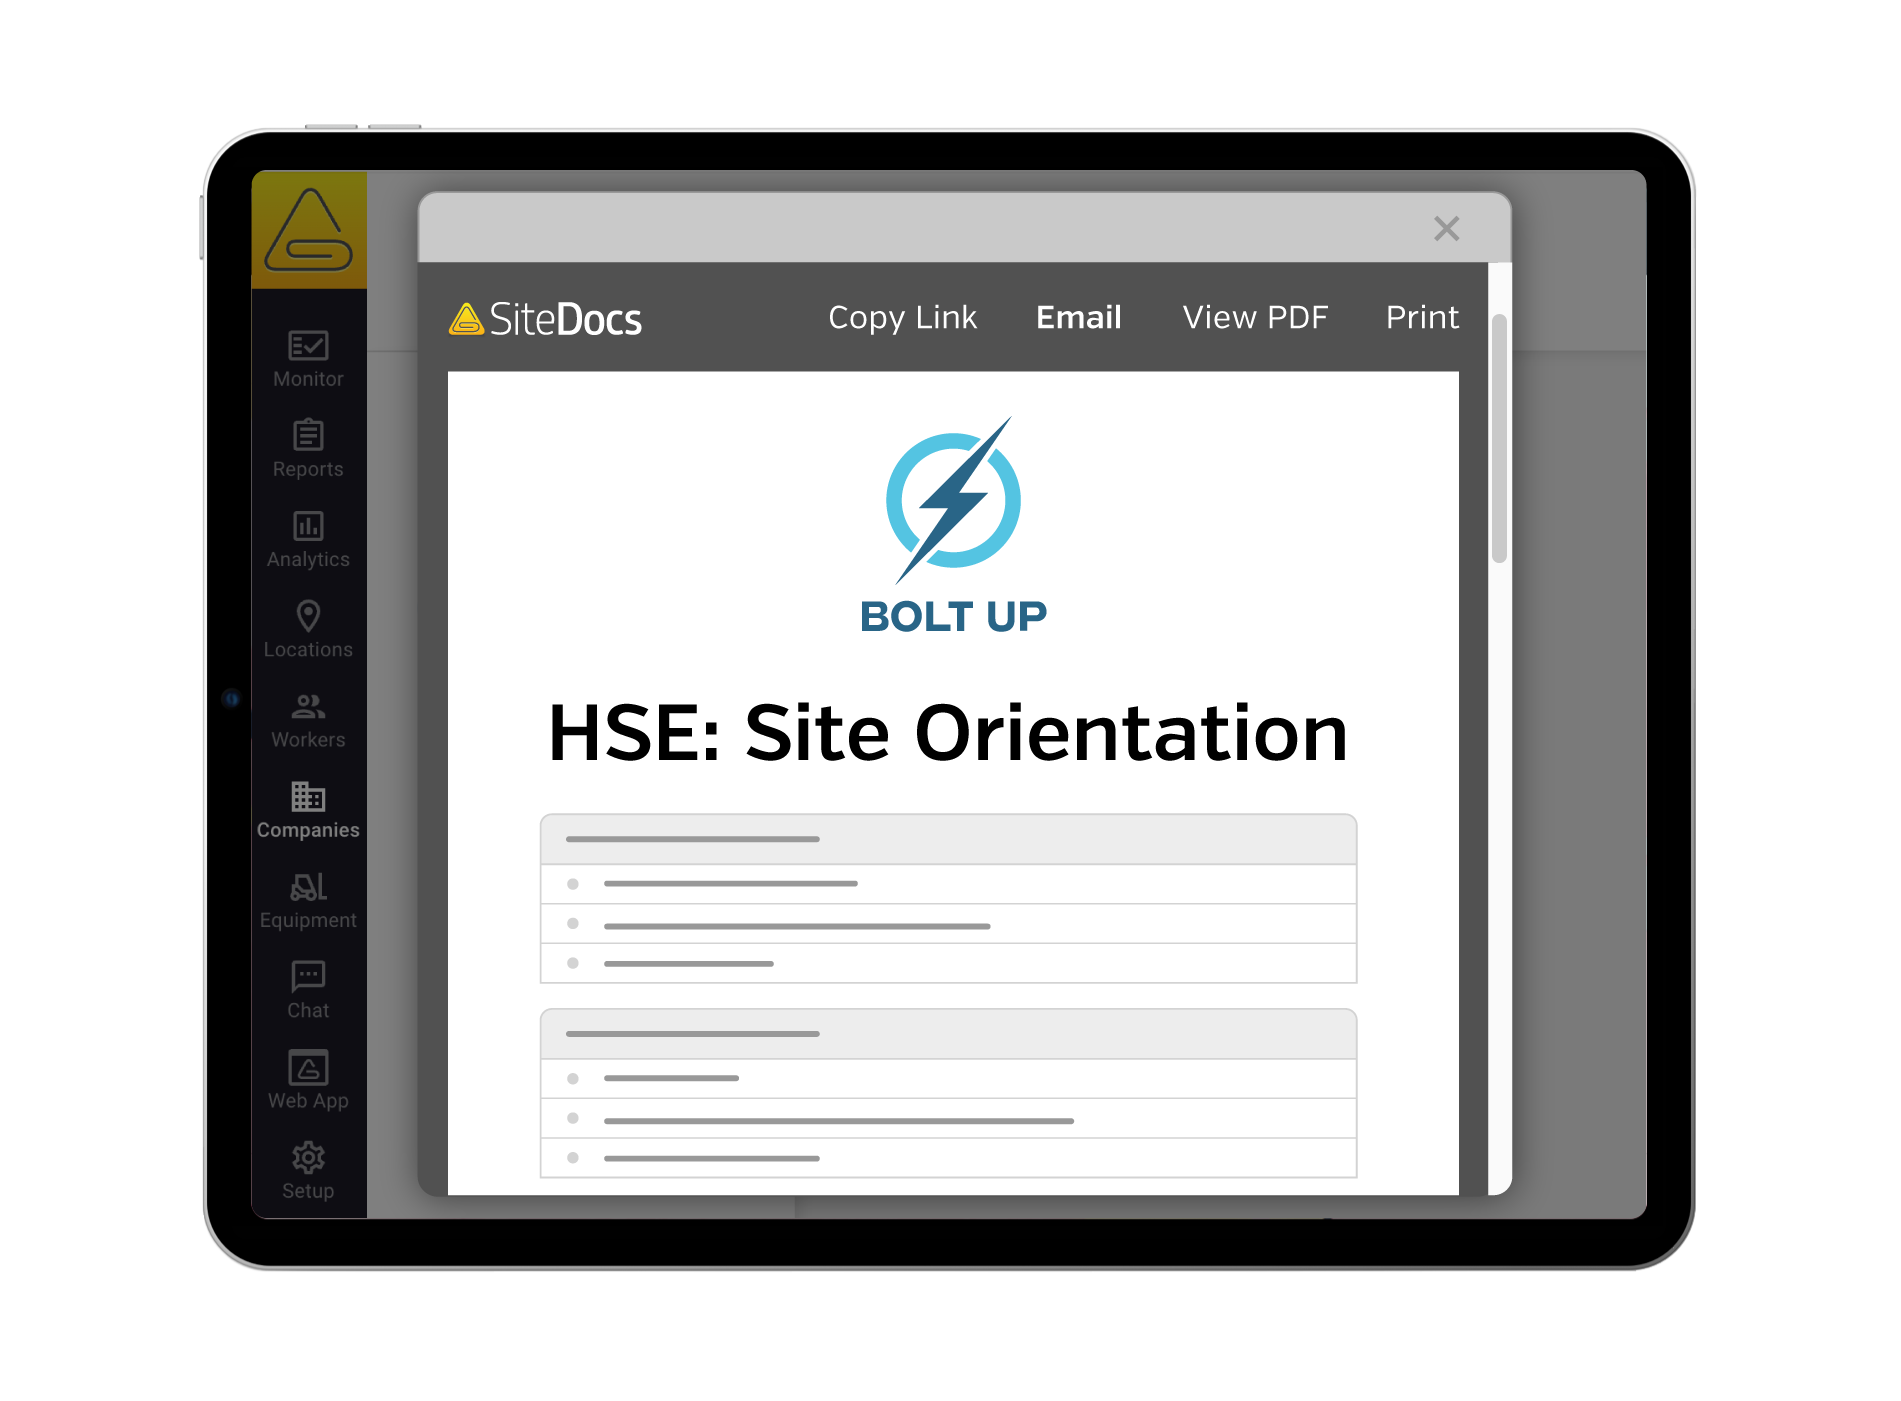Open the Setup gear icon
The width and height of the screenshot is (1901, 1401).
tap(308, 1158)
